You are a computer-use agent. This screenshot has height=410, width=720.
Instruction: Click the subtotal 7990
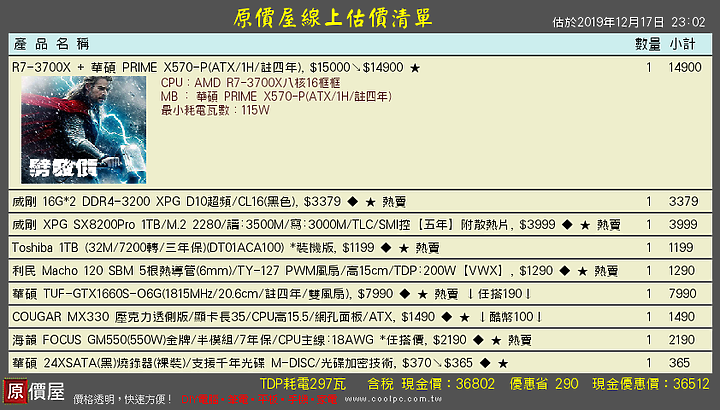[x=683, y=294]
